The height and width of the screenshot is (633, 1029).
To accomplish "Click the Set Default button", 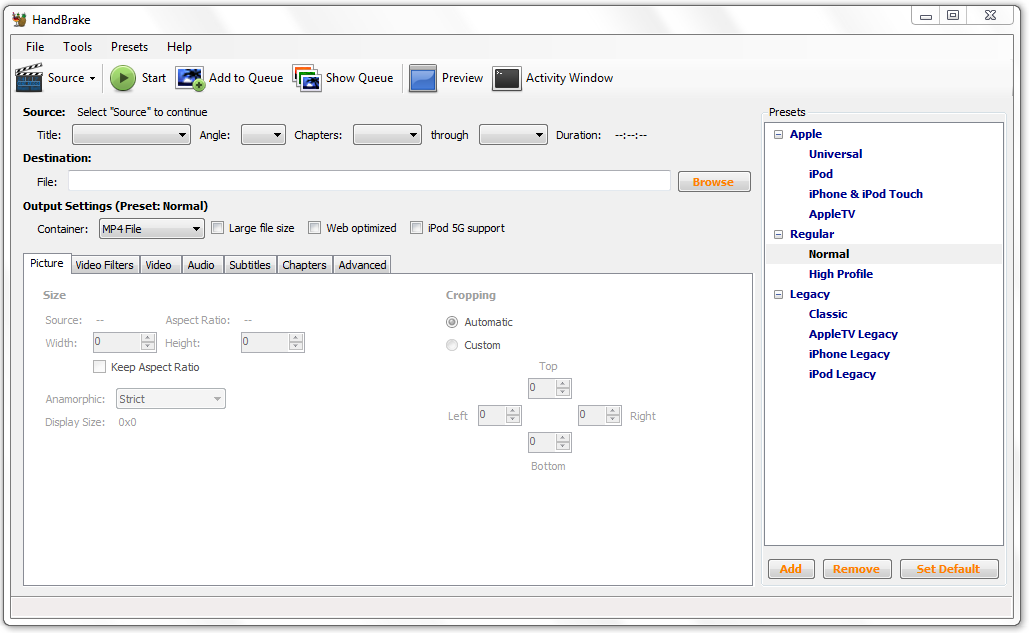I will (x=949, y=569).
